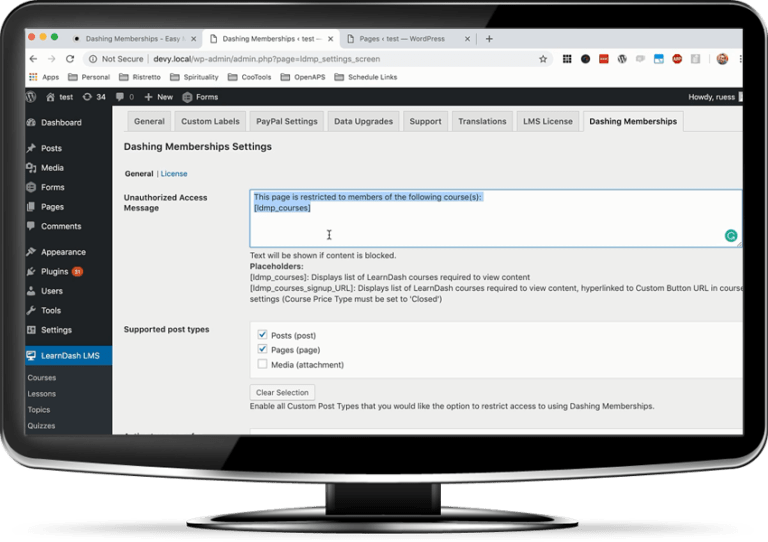This screenshot has height=542, width=768.
Task: Click the New button in admin bar
Action: (x=158, y=97)
